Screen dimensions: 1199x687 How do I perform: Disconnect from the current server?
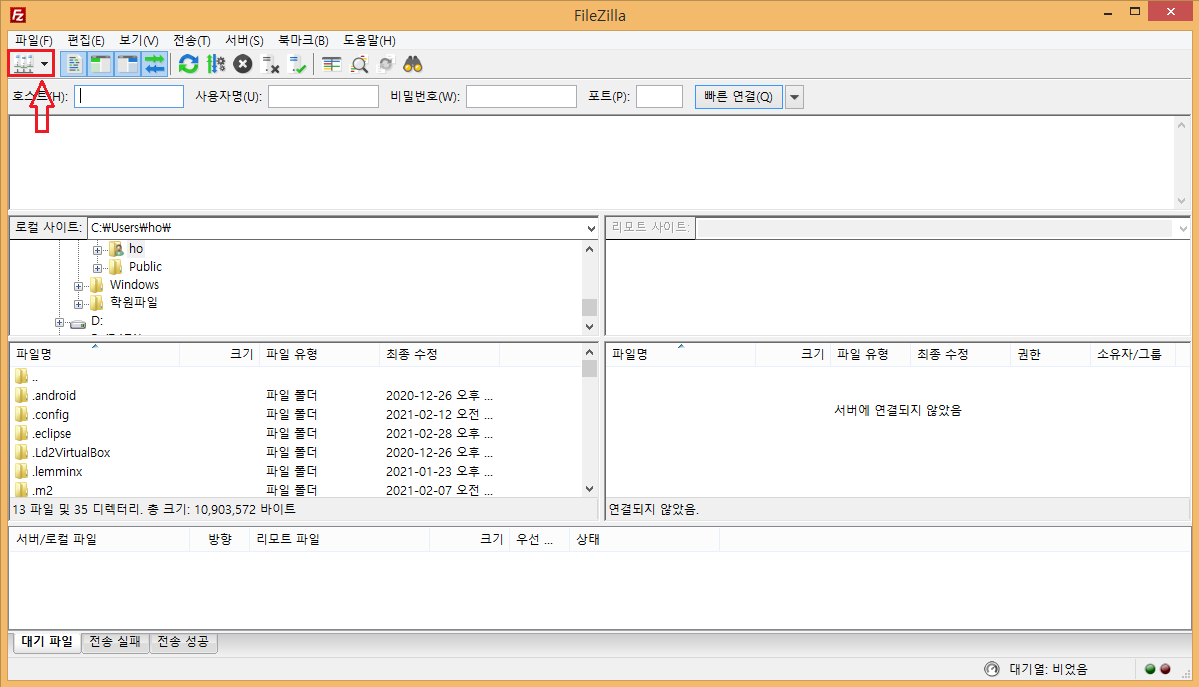(x=270, y=64)
